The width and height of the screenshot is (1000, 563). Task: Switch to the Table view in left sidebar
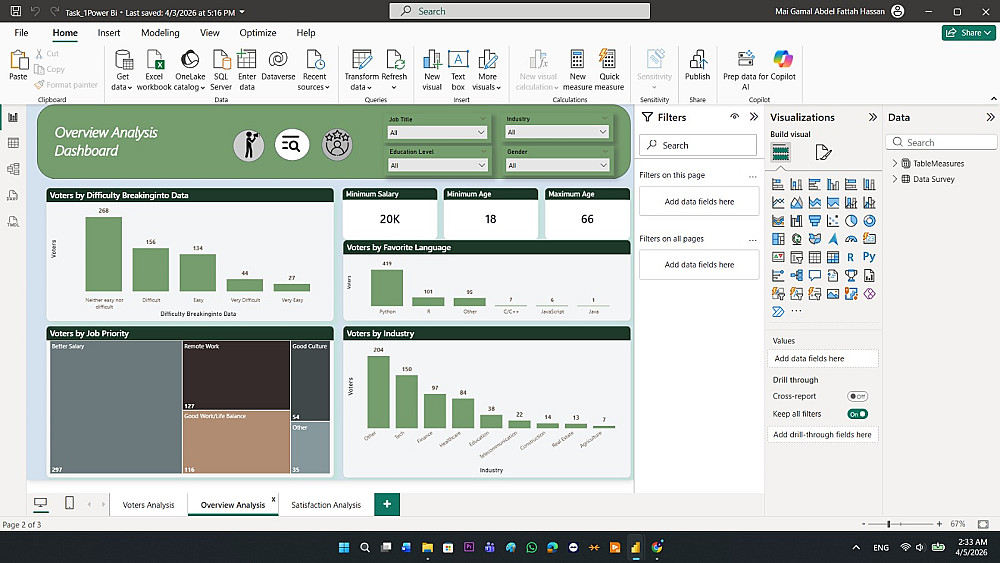[13, 143]
